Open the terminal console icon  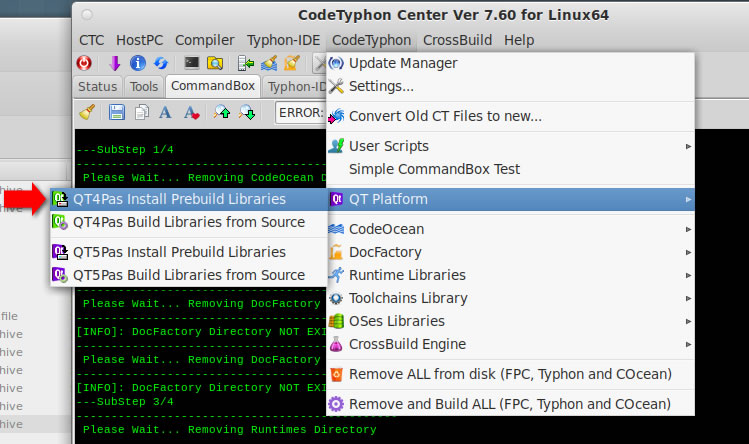click(x=192, y=63)
